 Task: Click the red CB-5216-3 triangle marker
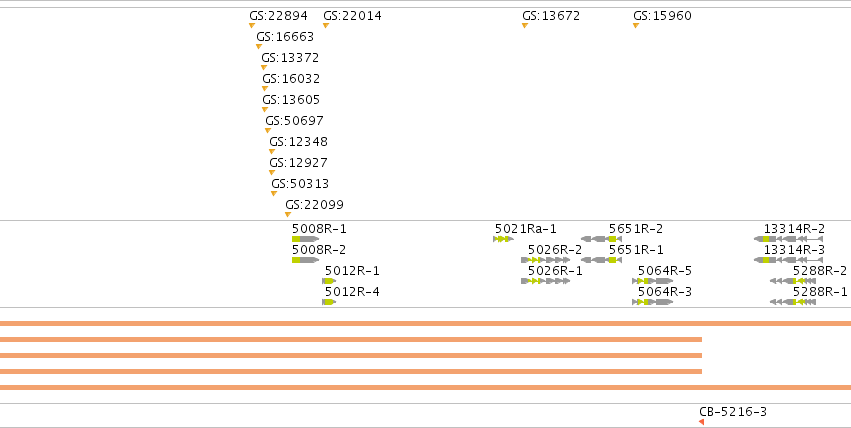tap(702, 422)
